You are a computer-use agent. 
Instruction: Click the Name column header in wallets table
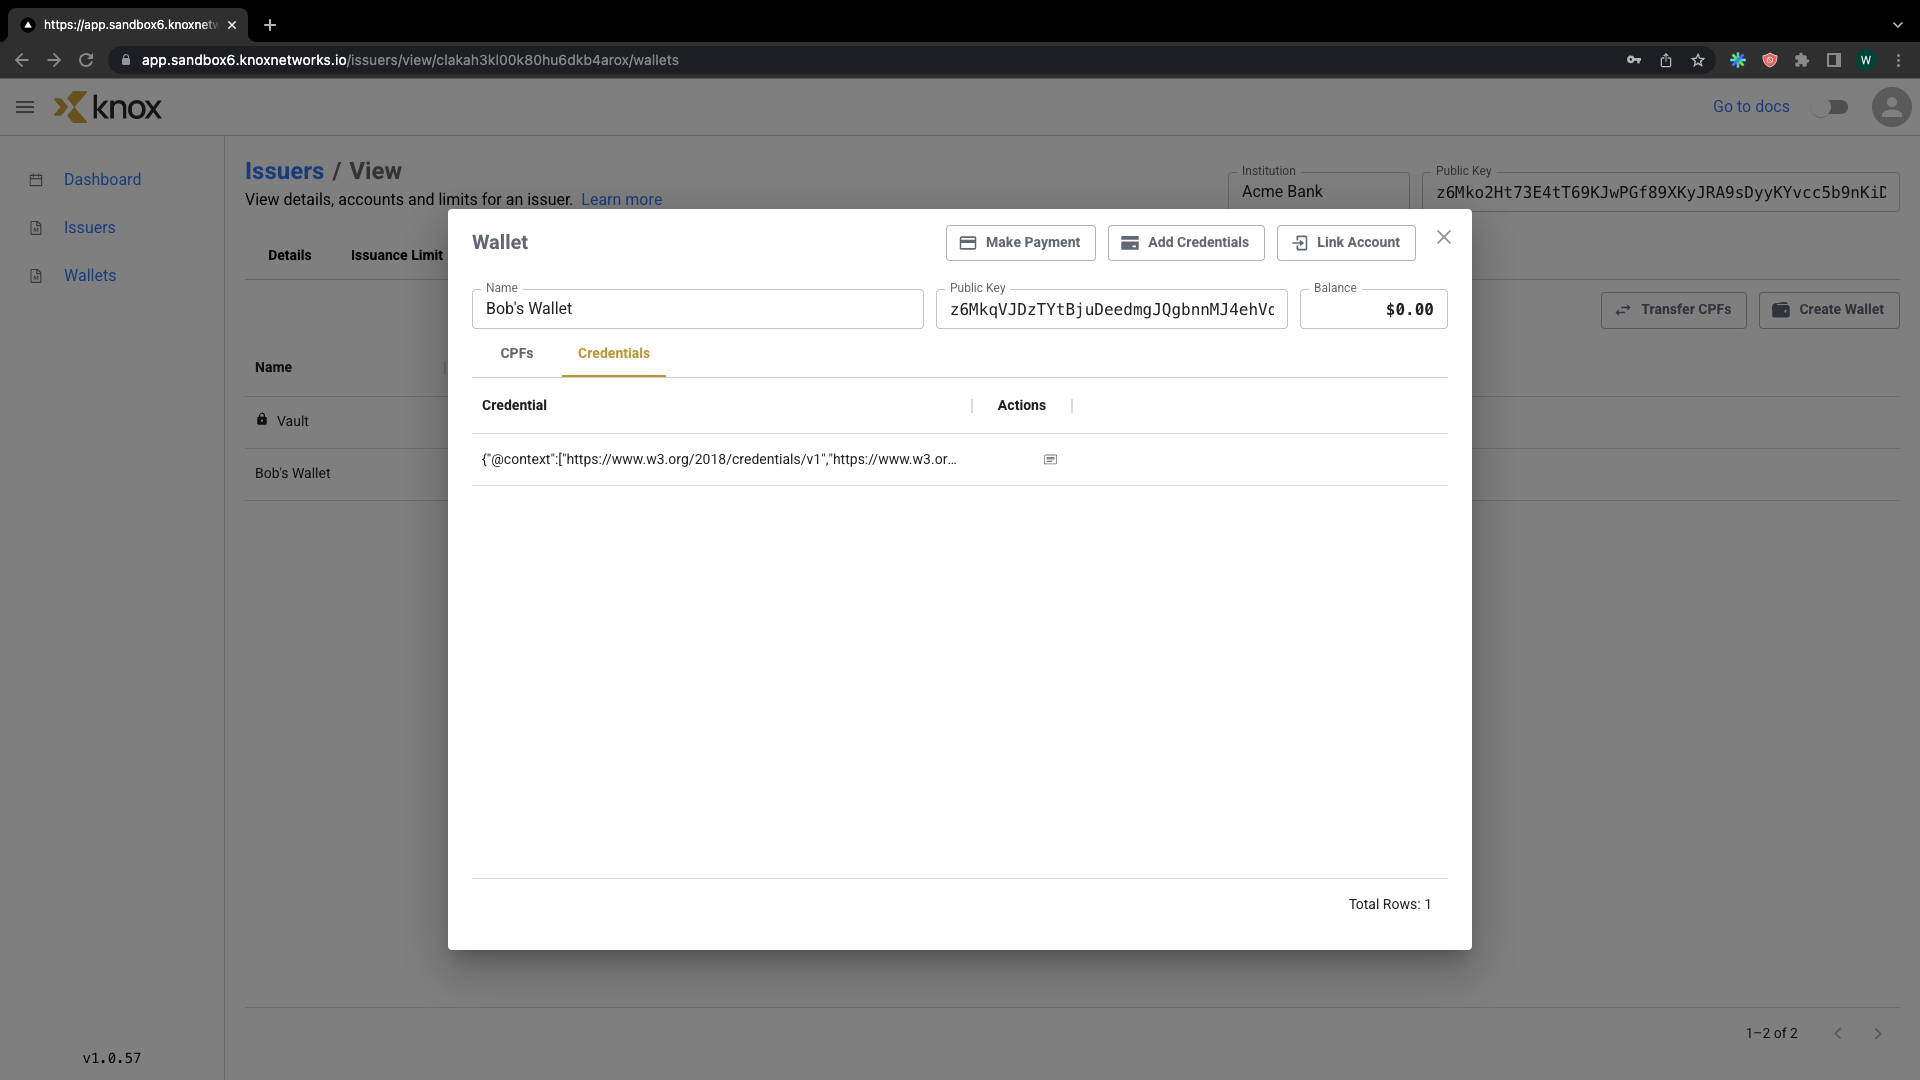tap(273, 368)
